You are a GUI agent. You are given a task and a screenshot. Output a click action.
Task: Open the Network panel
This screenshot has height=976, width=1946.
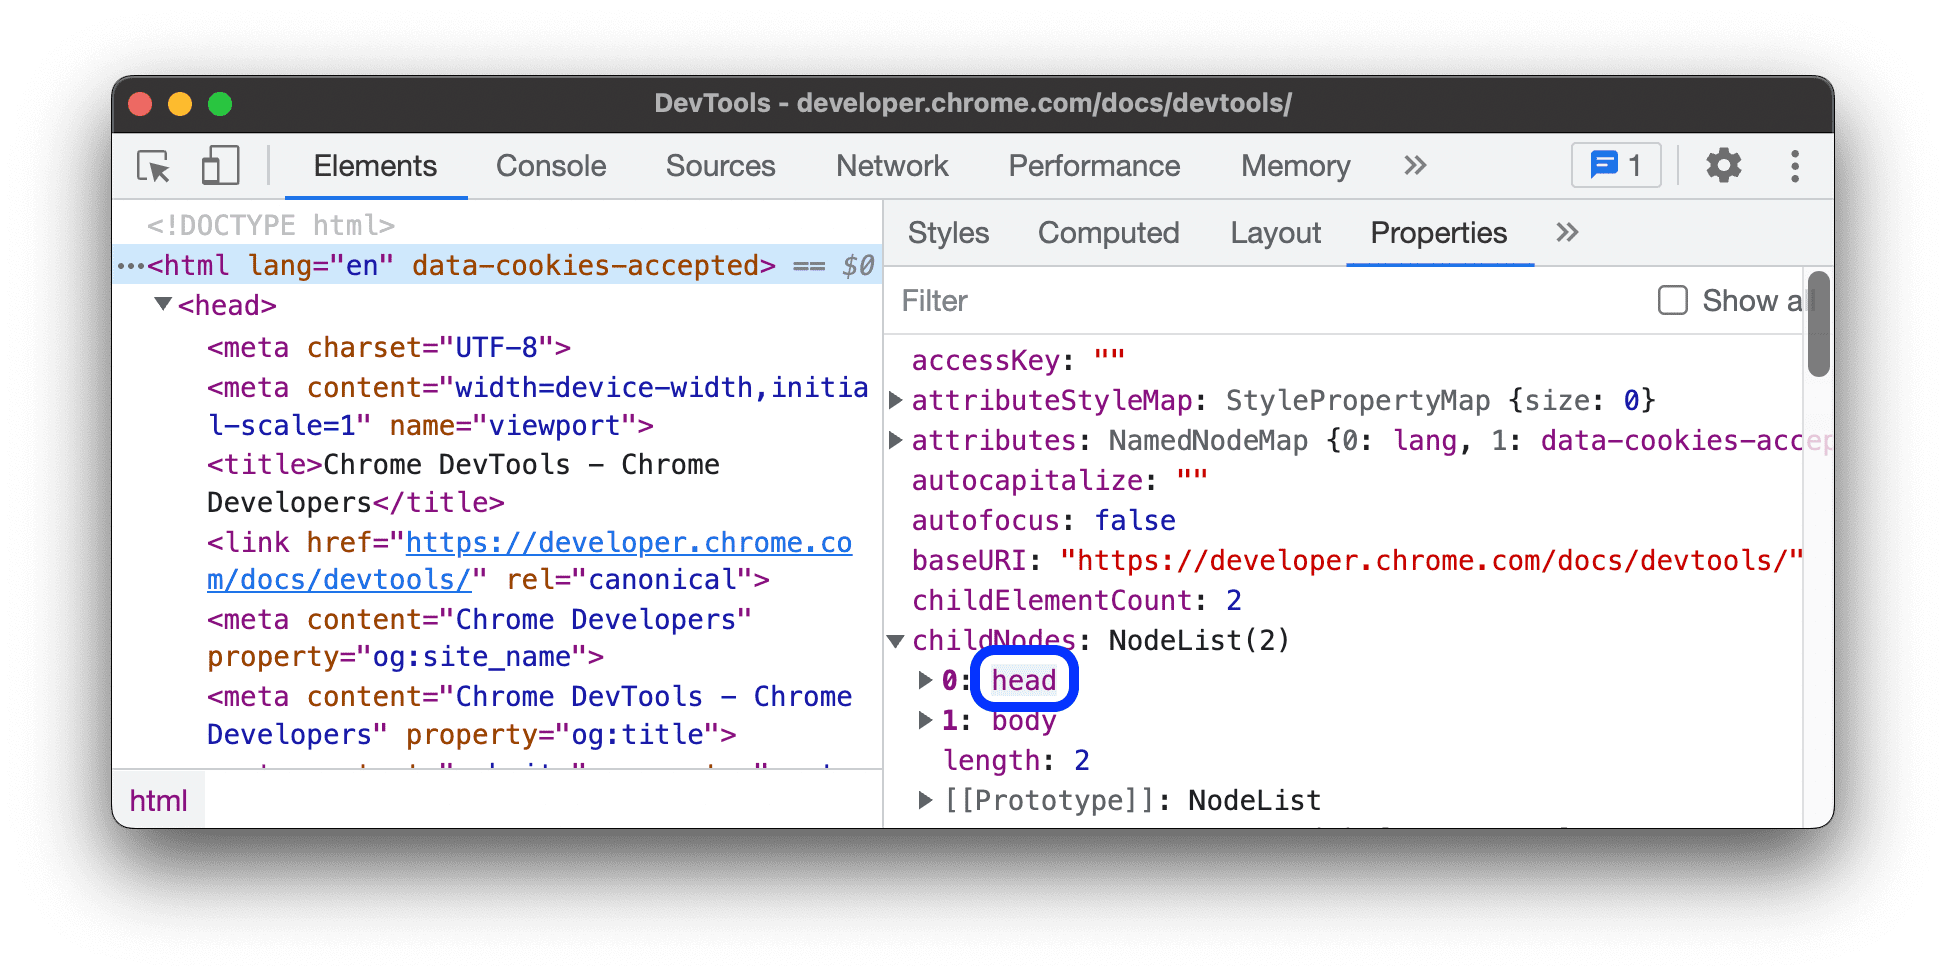pos(892,166)
